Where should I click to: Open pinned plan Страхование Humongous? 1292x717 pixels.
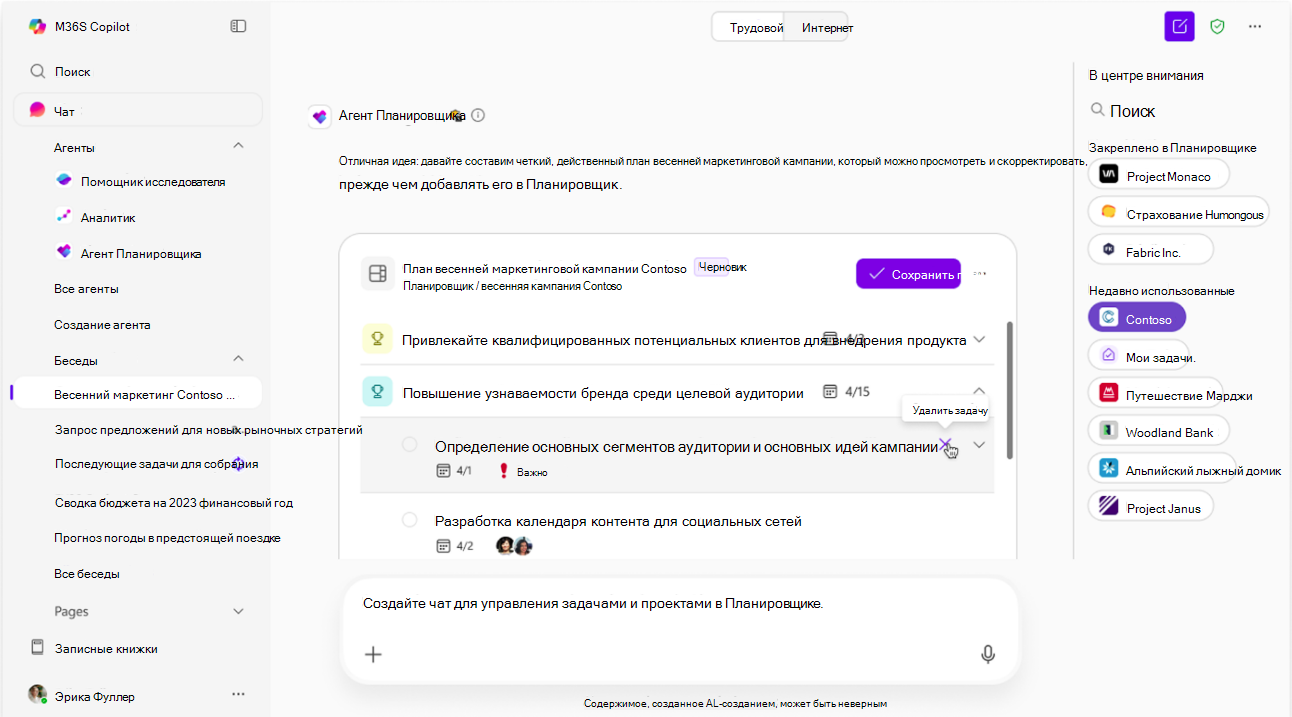[x=1178, y=212]
